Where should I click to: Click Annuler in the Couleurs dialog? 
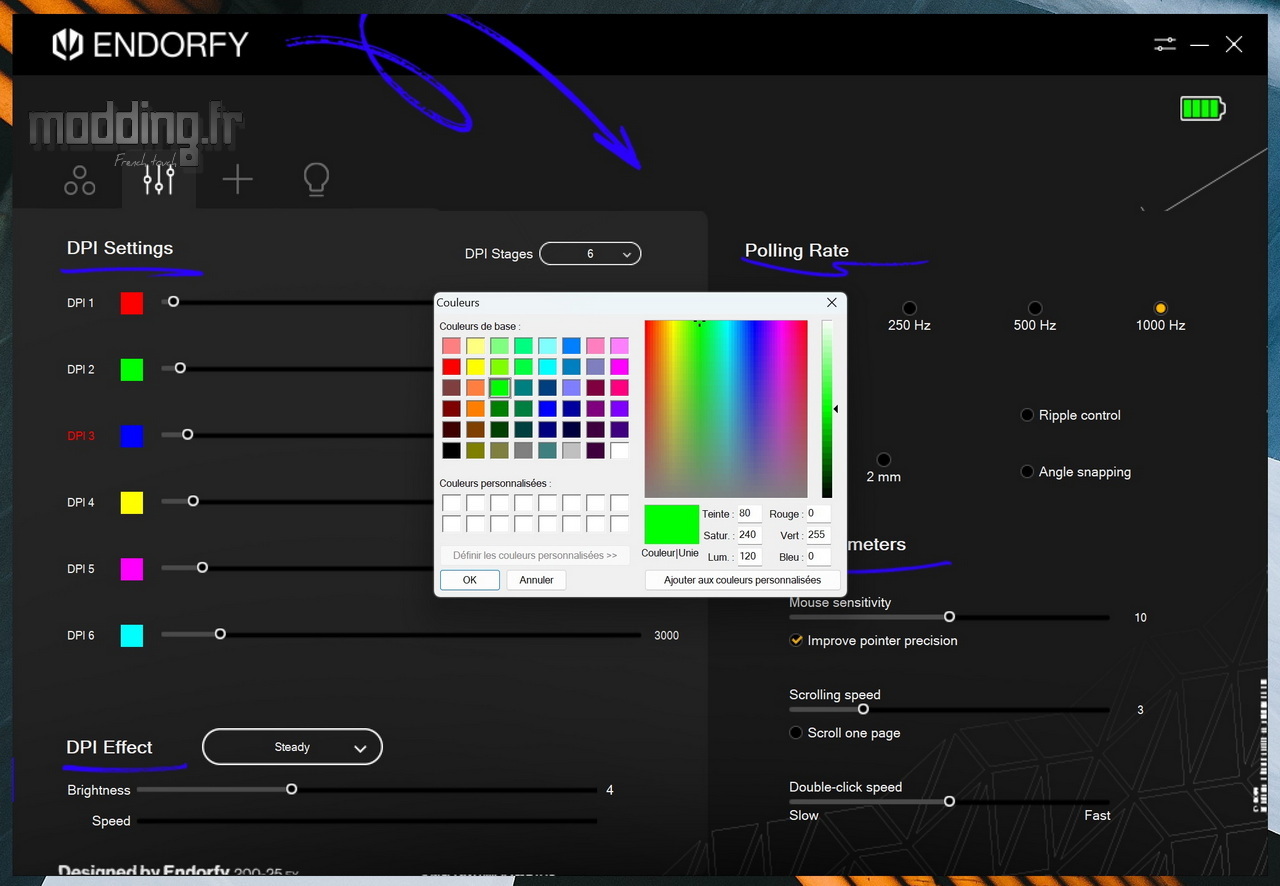537,580
